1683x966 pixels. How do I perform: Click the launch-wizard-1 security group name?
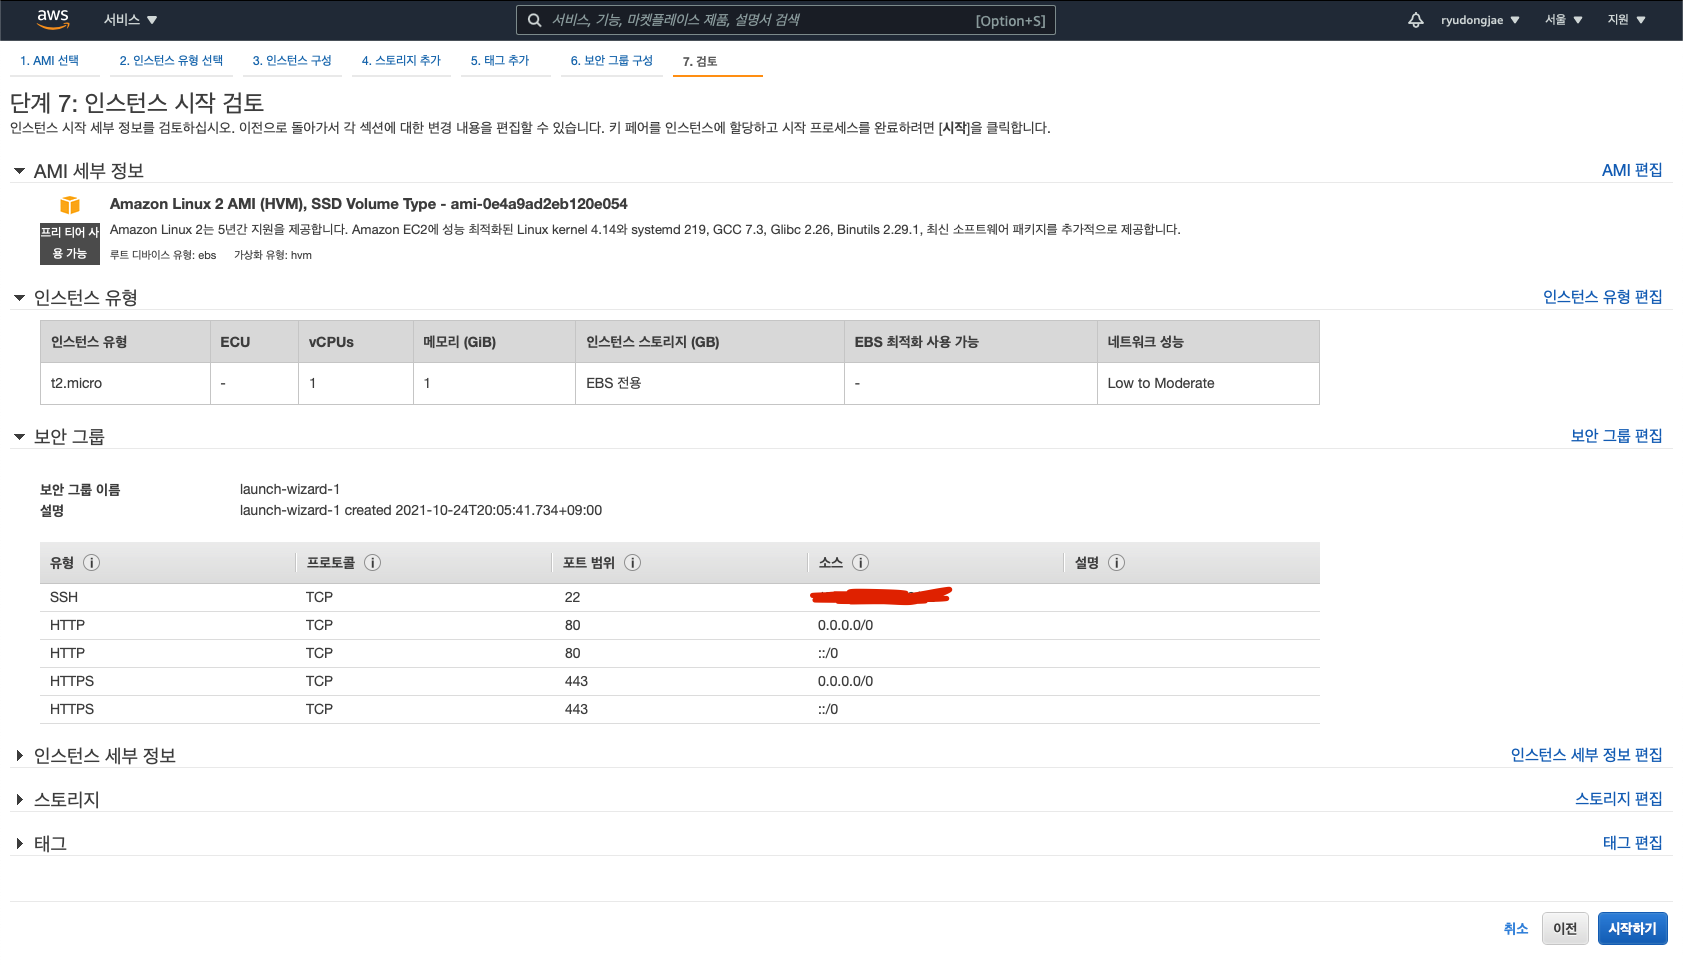(290, 490)
